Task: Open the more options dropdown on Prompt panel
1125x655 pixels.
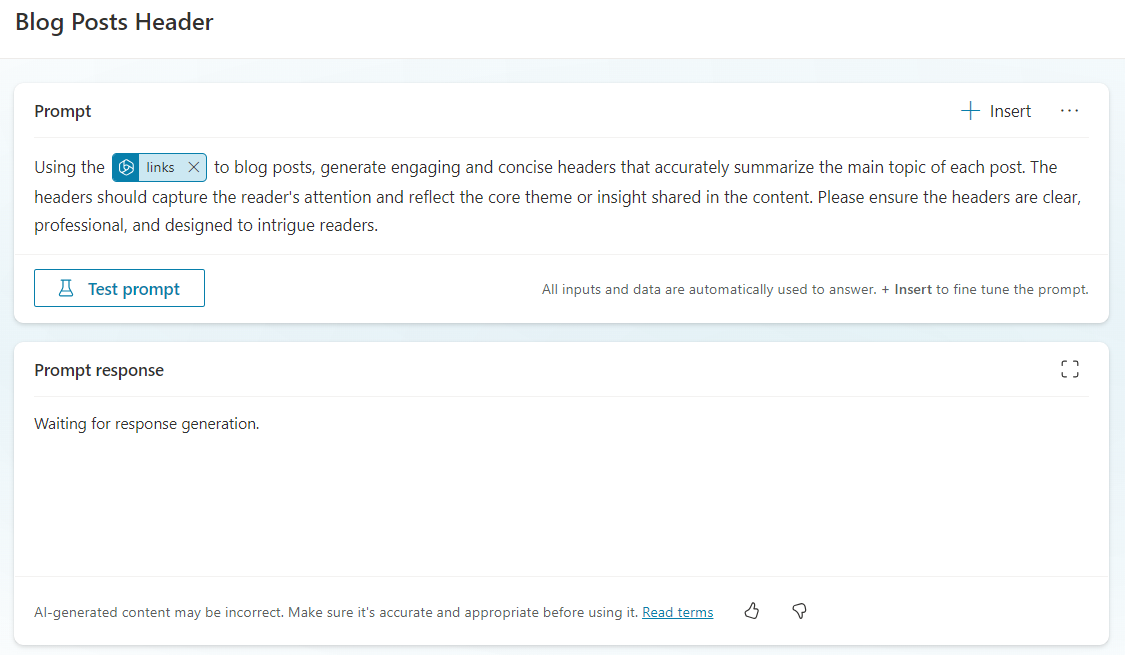Action: pyautogui.click(x=1069, y=111)
